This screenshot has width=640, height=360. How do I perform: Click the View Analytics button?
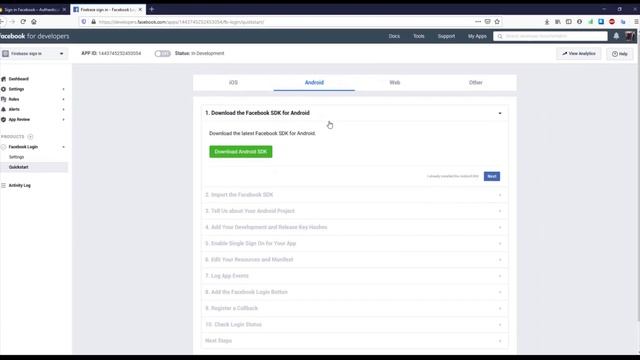tap(579, 53)
